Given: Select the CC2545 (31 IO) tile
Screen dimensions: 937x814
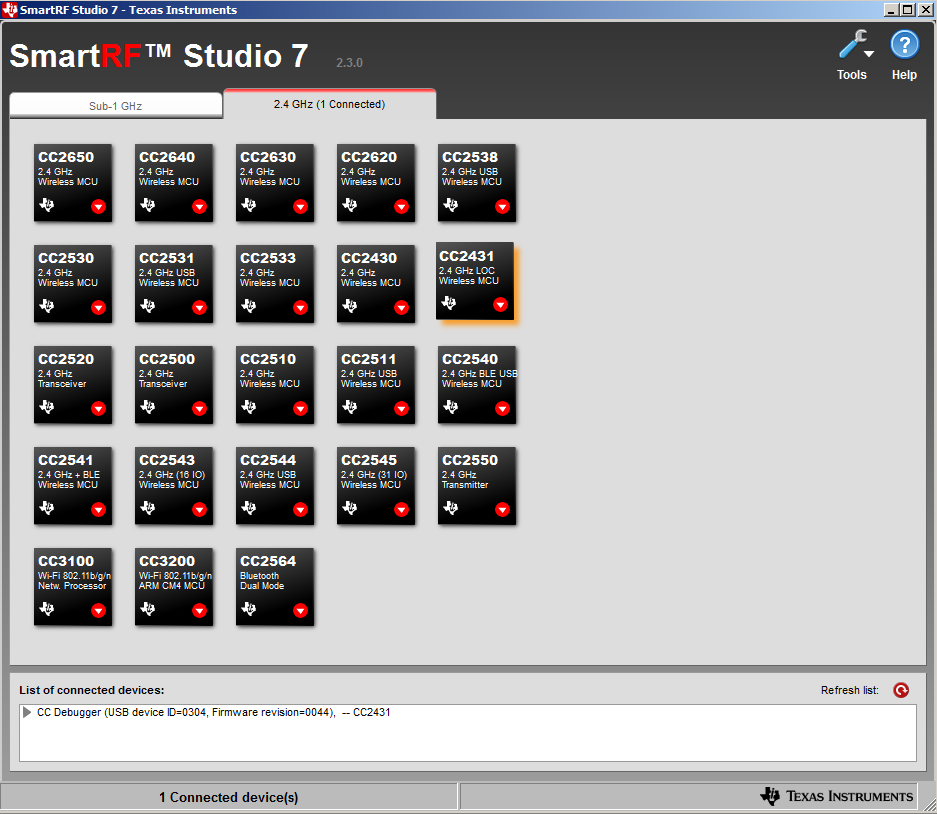Looking at the screenshot, I should 376,486.
